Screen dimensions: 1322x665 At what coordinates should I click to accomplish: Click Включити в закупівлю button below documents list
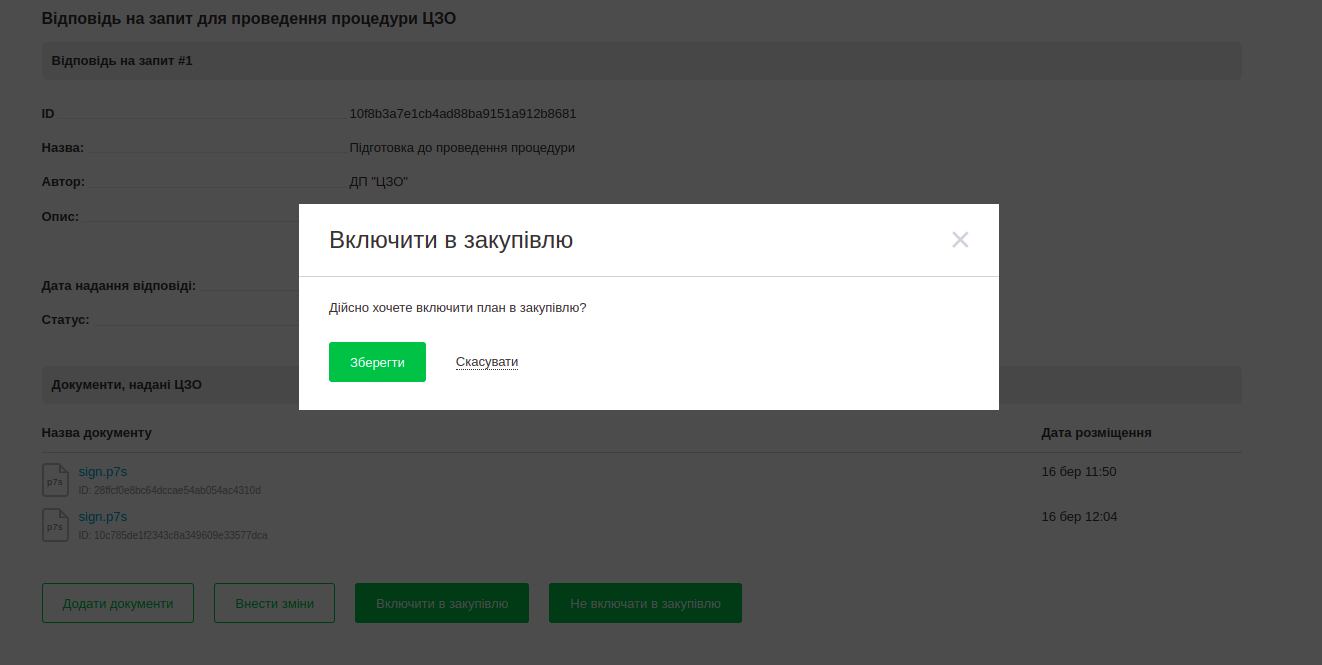tap(441, 603)
